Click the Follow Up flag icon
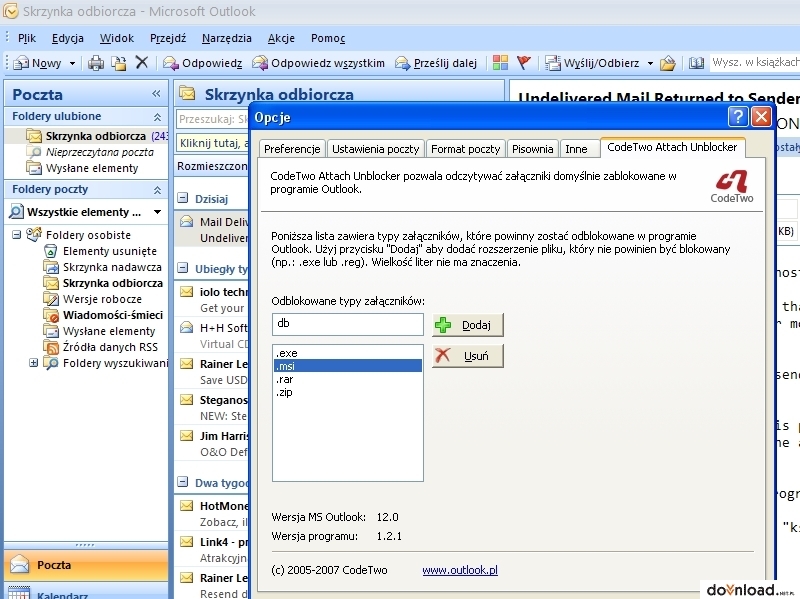This screenshot has width=800, height=599. [x=523, y=63]
